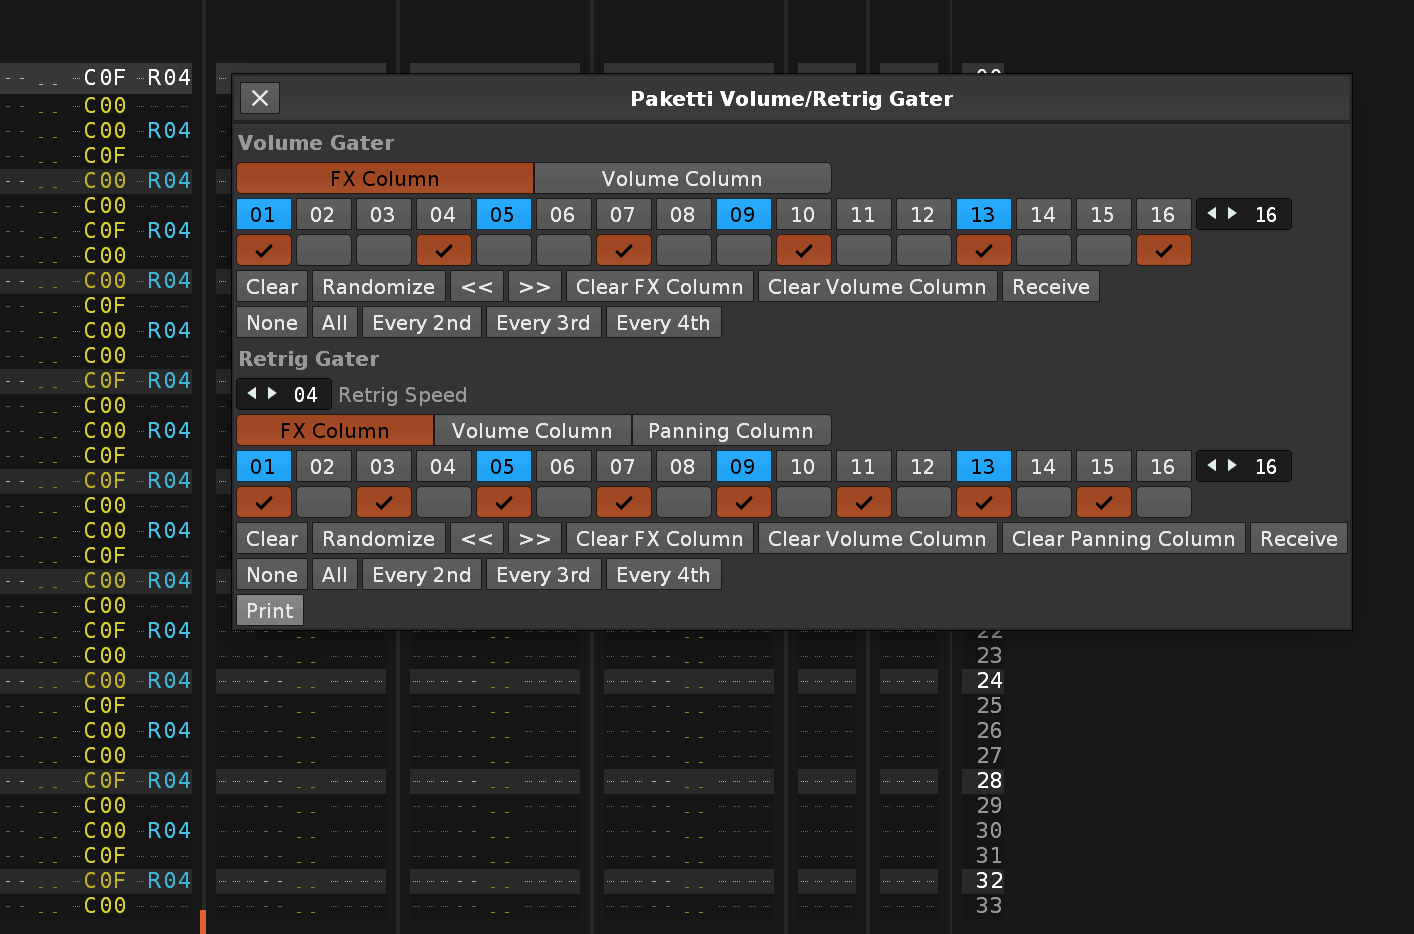Uncheck Volume Gater step 01 checkbox

[264, 251]
